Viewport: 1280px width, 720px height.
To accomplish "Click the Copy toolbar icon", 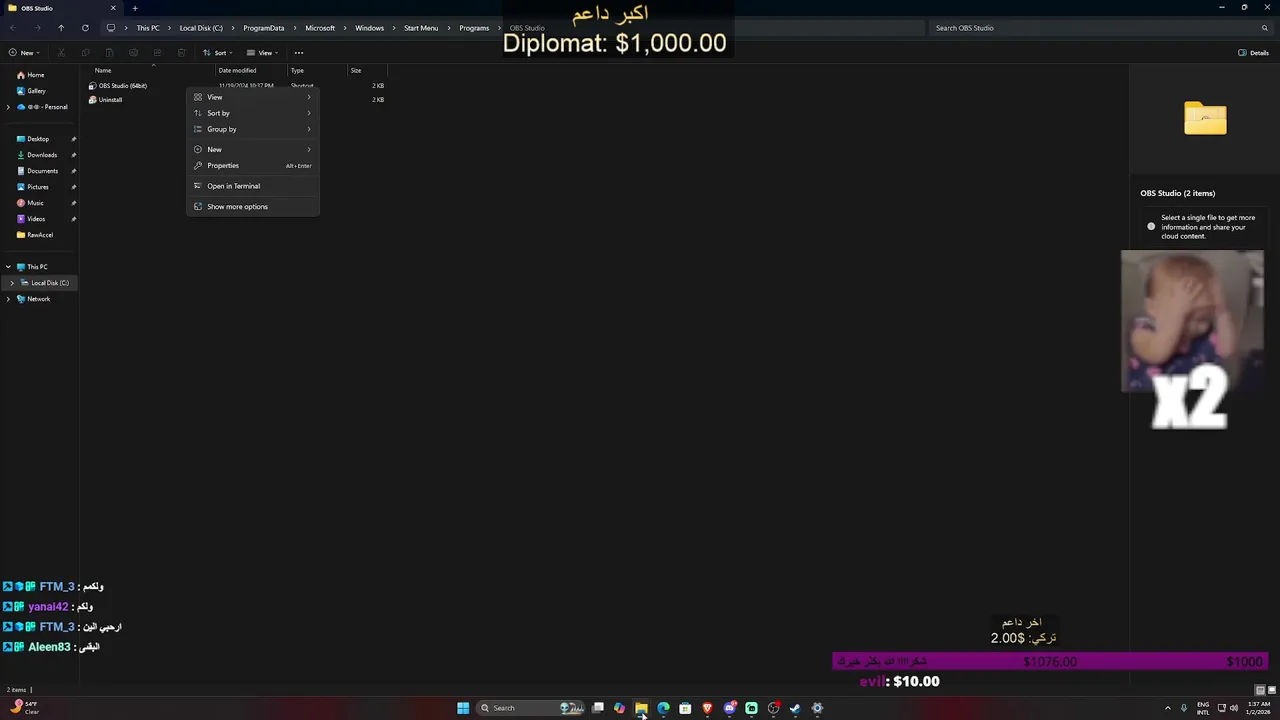I will [x=85, y=53].
